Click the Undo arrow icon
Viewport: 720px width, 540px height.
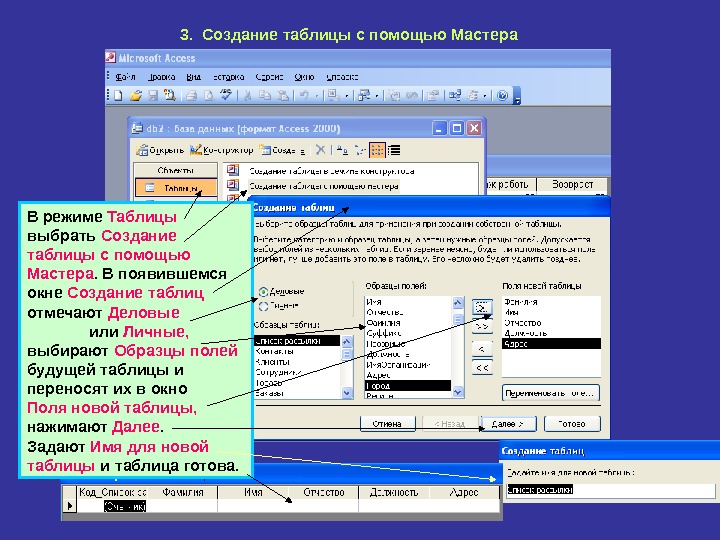point(304,96)
